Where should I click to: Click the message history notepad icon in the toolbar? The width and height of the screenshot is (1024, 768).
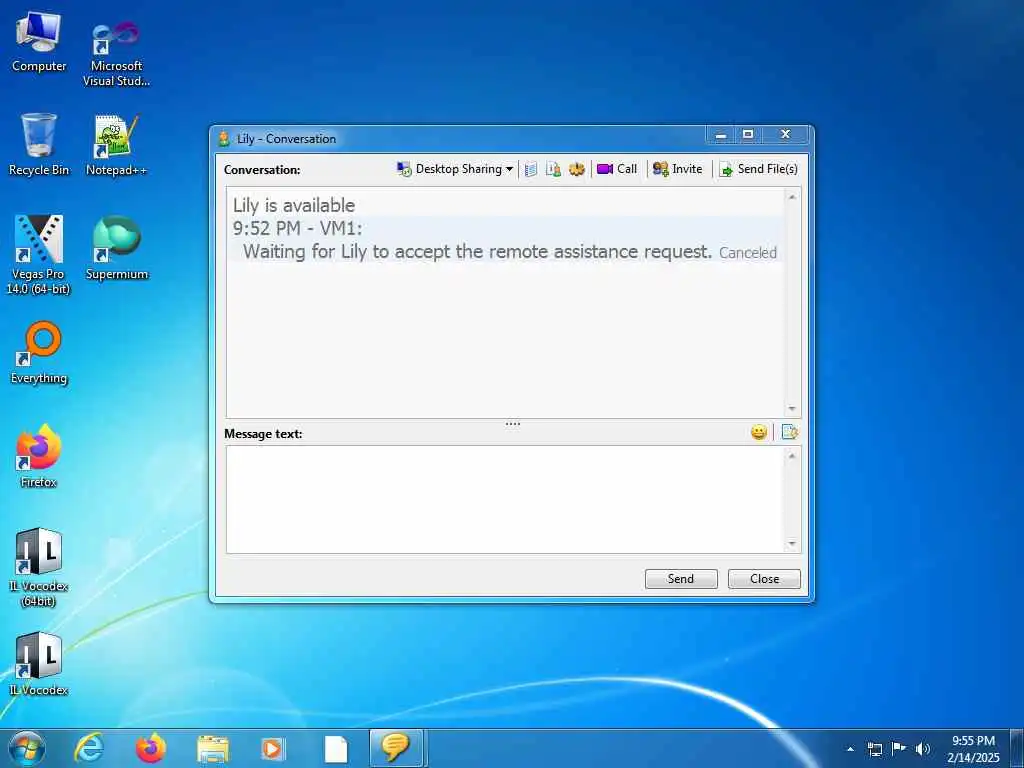click(x=531, y=169)
